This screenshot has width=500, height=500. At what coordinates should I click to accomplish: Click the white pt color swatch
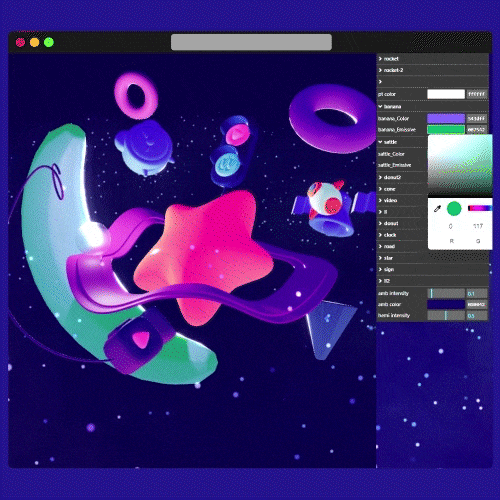(x=446, y=94)
